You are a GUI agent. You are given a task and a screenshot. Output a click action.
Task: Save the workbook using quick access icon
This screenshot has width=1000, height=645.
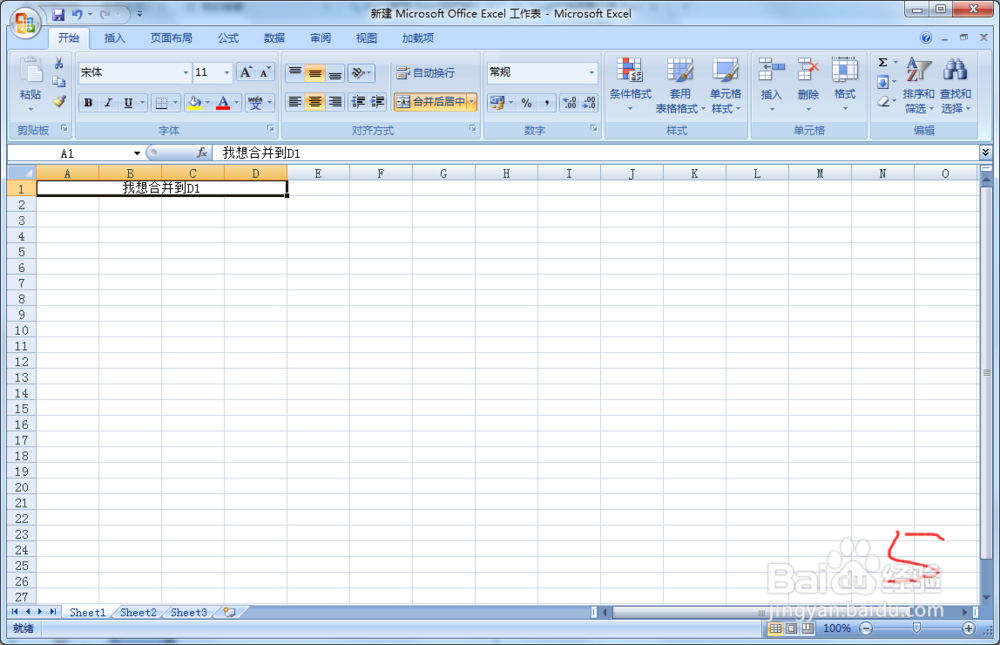tap(58, 14)
